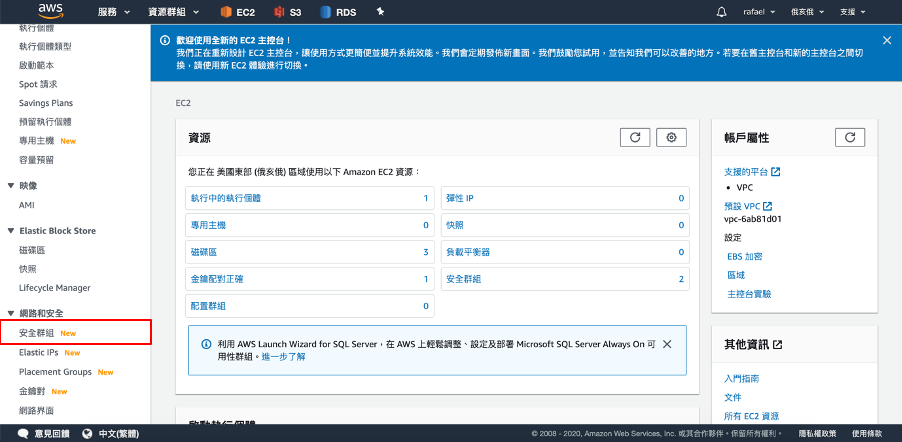
Task: Open the 所有 EC2 資源 link
Action: click(752, 416)
